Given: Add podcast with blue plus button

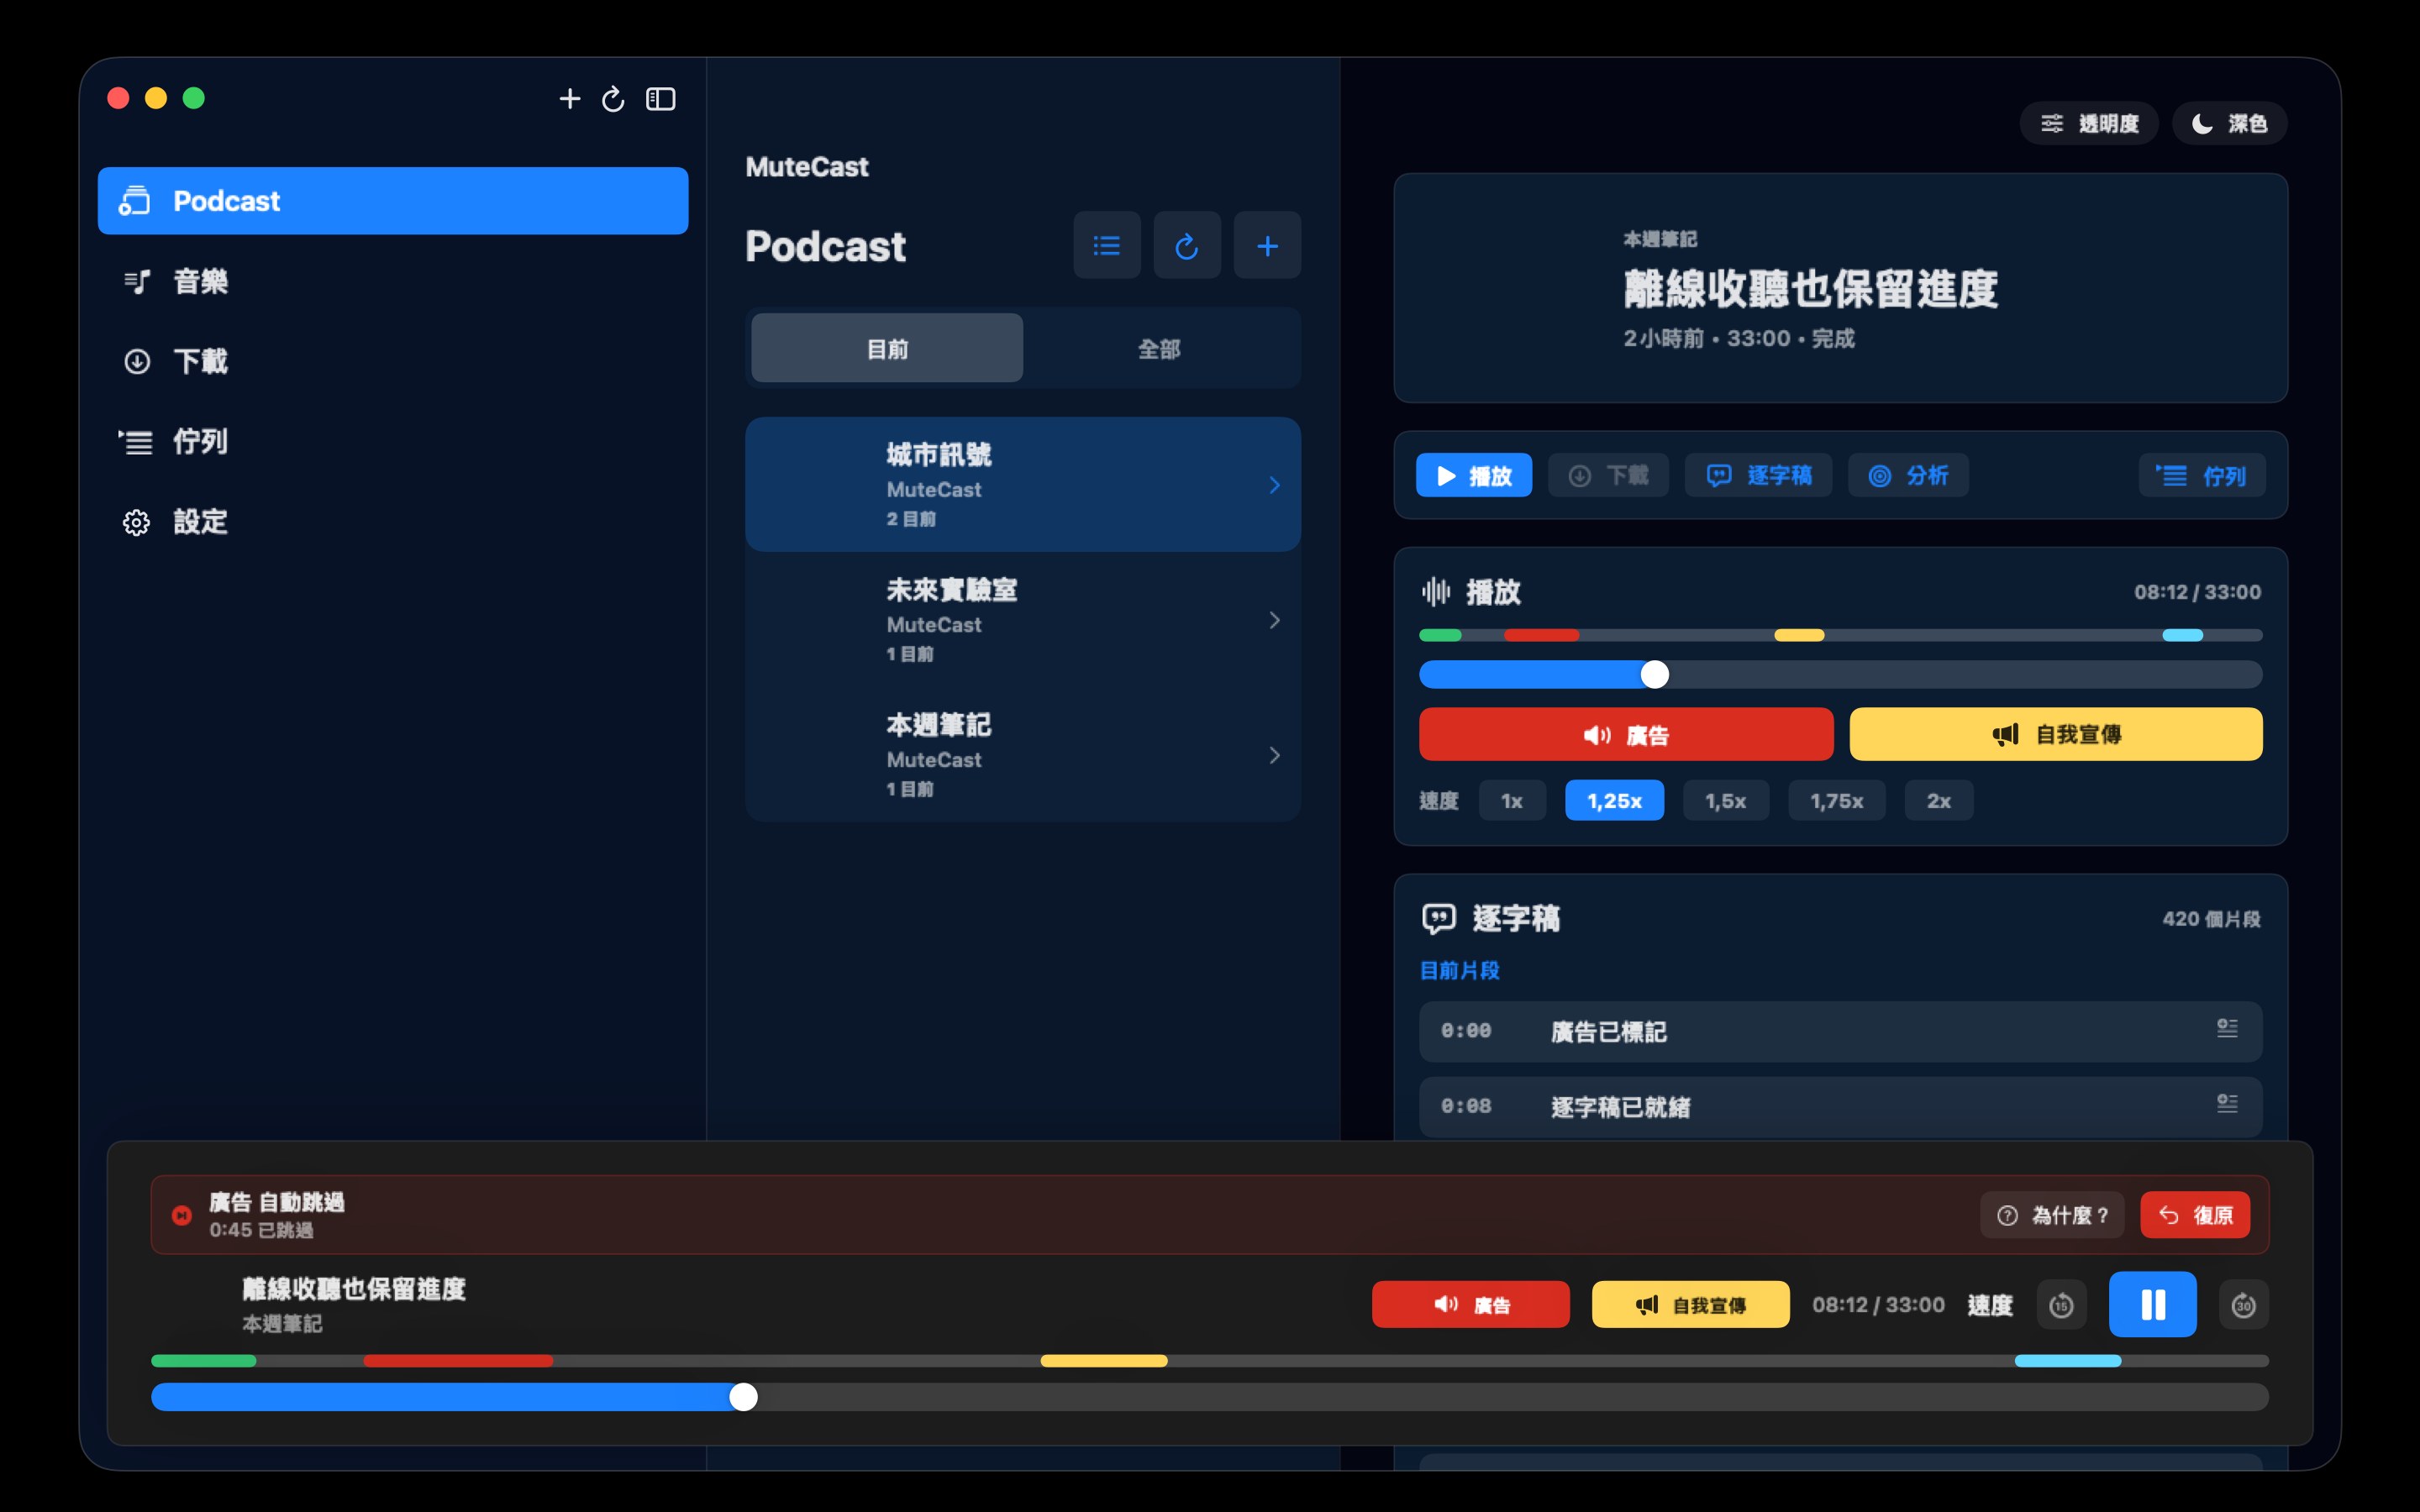Looking at the screenshot, I should click(1267, 245).
